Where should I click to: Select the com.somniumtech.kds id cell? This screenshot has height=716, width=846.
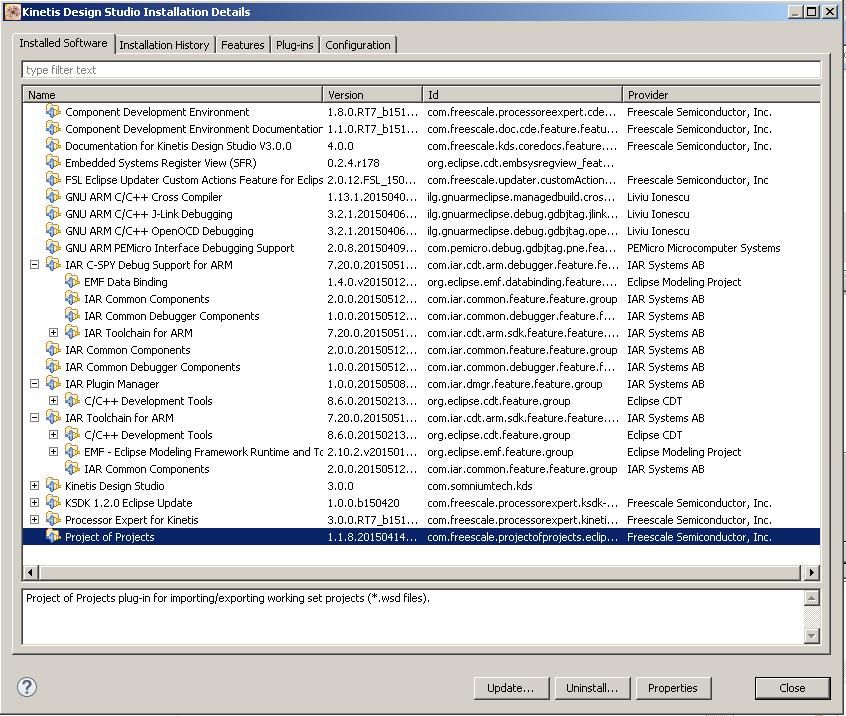pyautogui.click(x=480, y=486)
